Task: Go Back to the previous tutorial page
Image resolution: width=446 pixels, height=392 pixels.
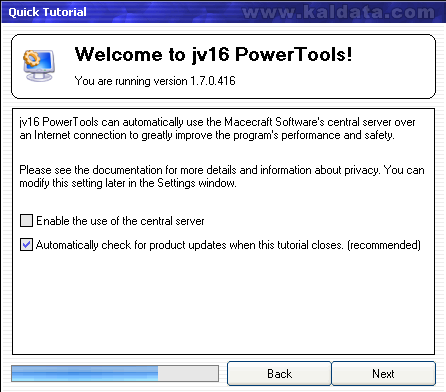Action: point(279,374)
